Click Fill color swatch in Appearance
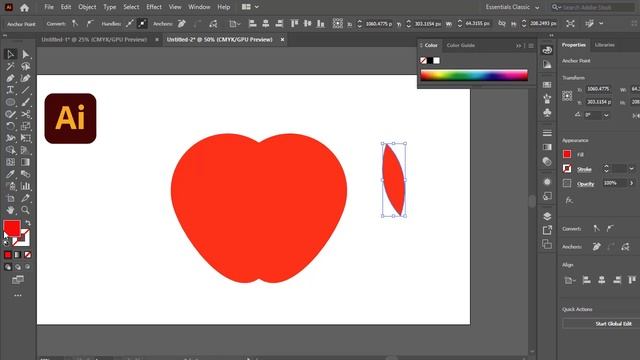640x360 pixels. (x=567, y=154)
